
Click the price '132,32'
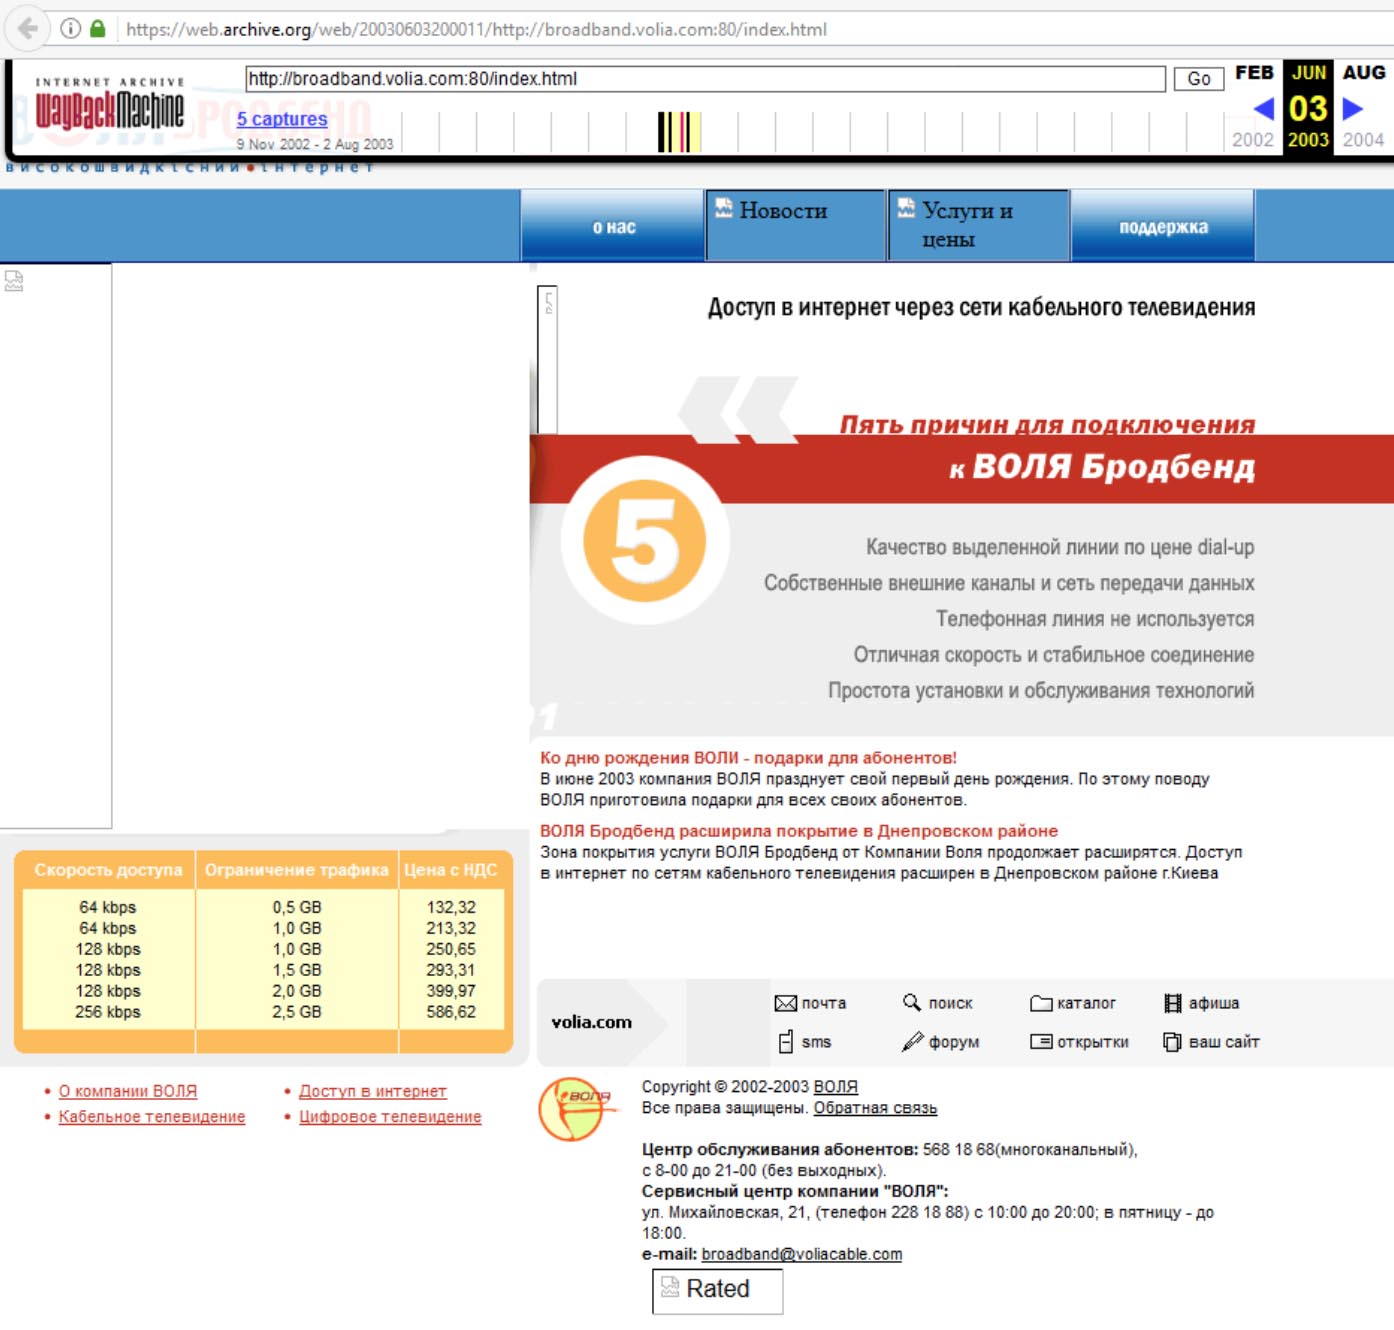coord(451,907)
